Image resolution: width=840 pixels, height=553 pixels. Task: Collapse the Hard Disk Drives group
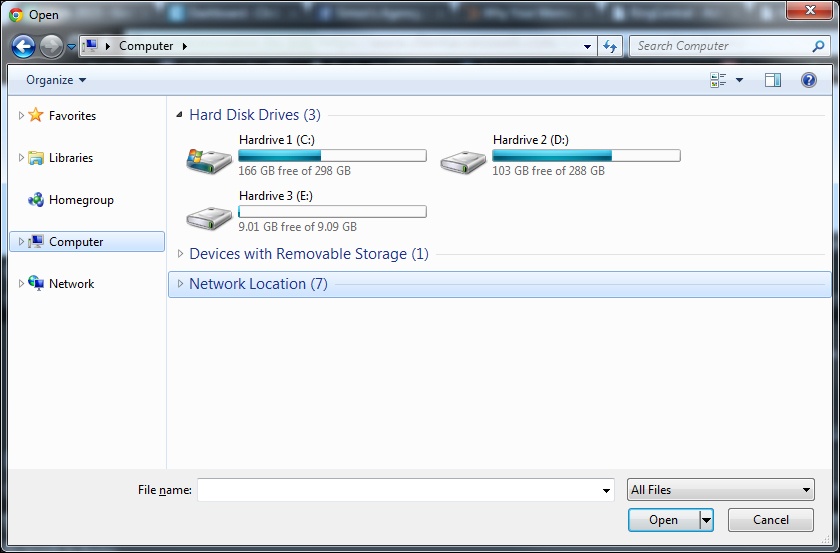[181, 115]
